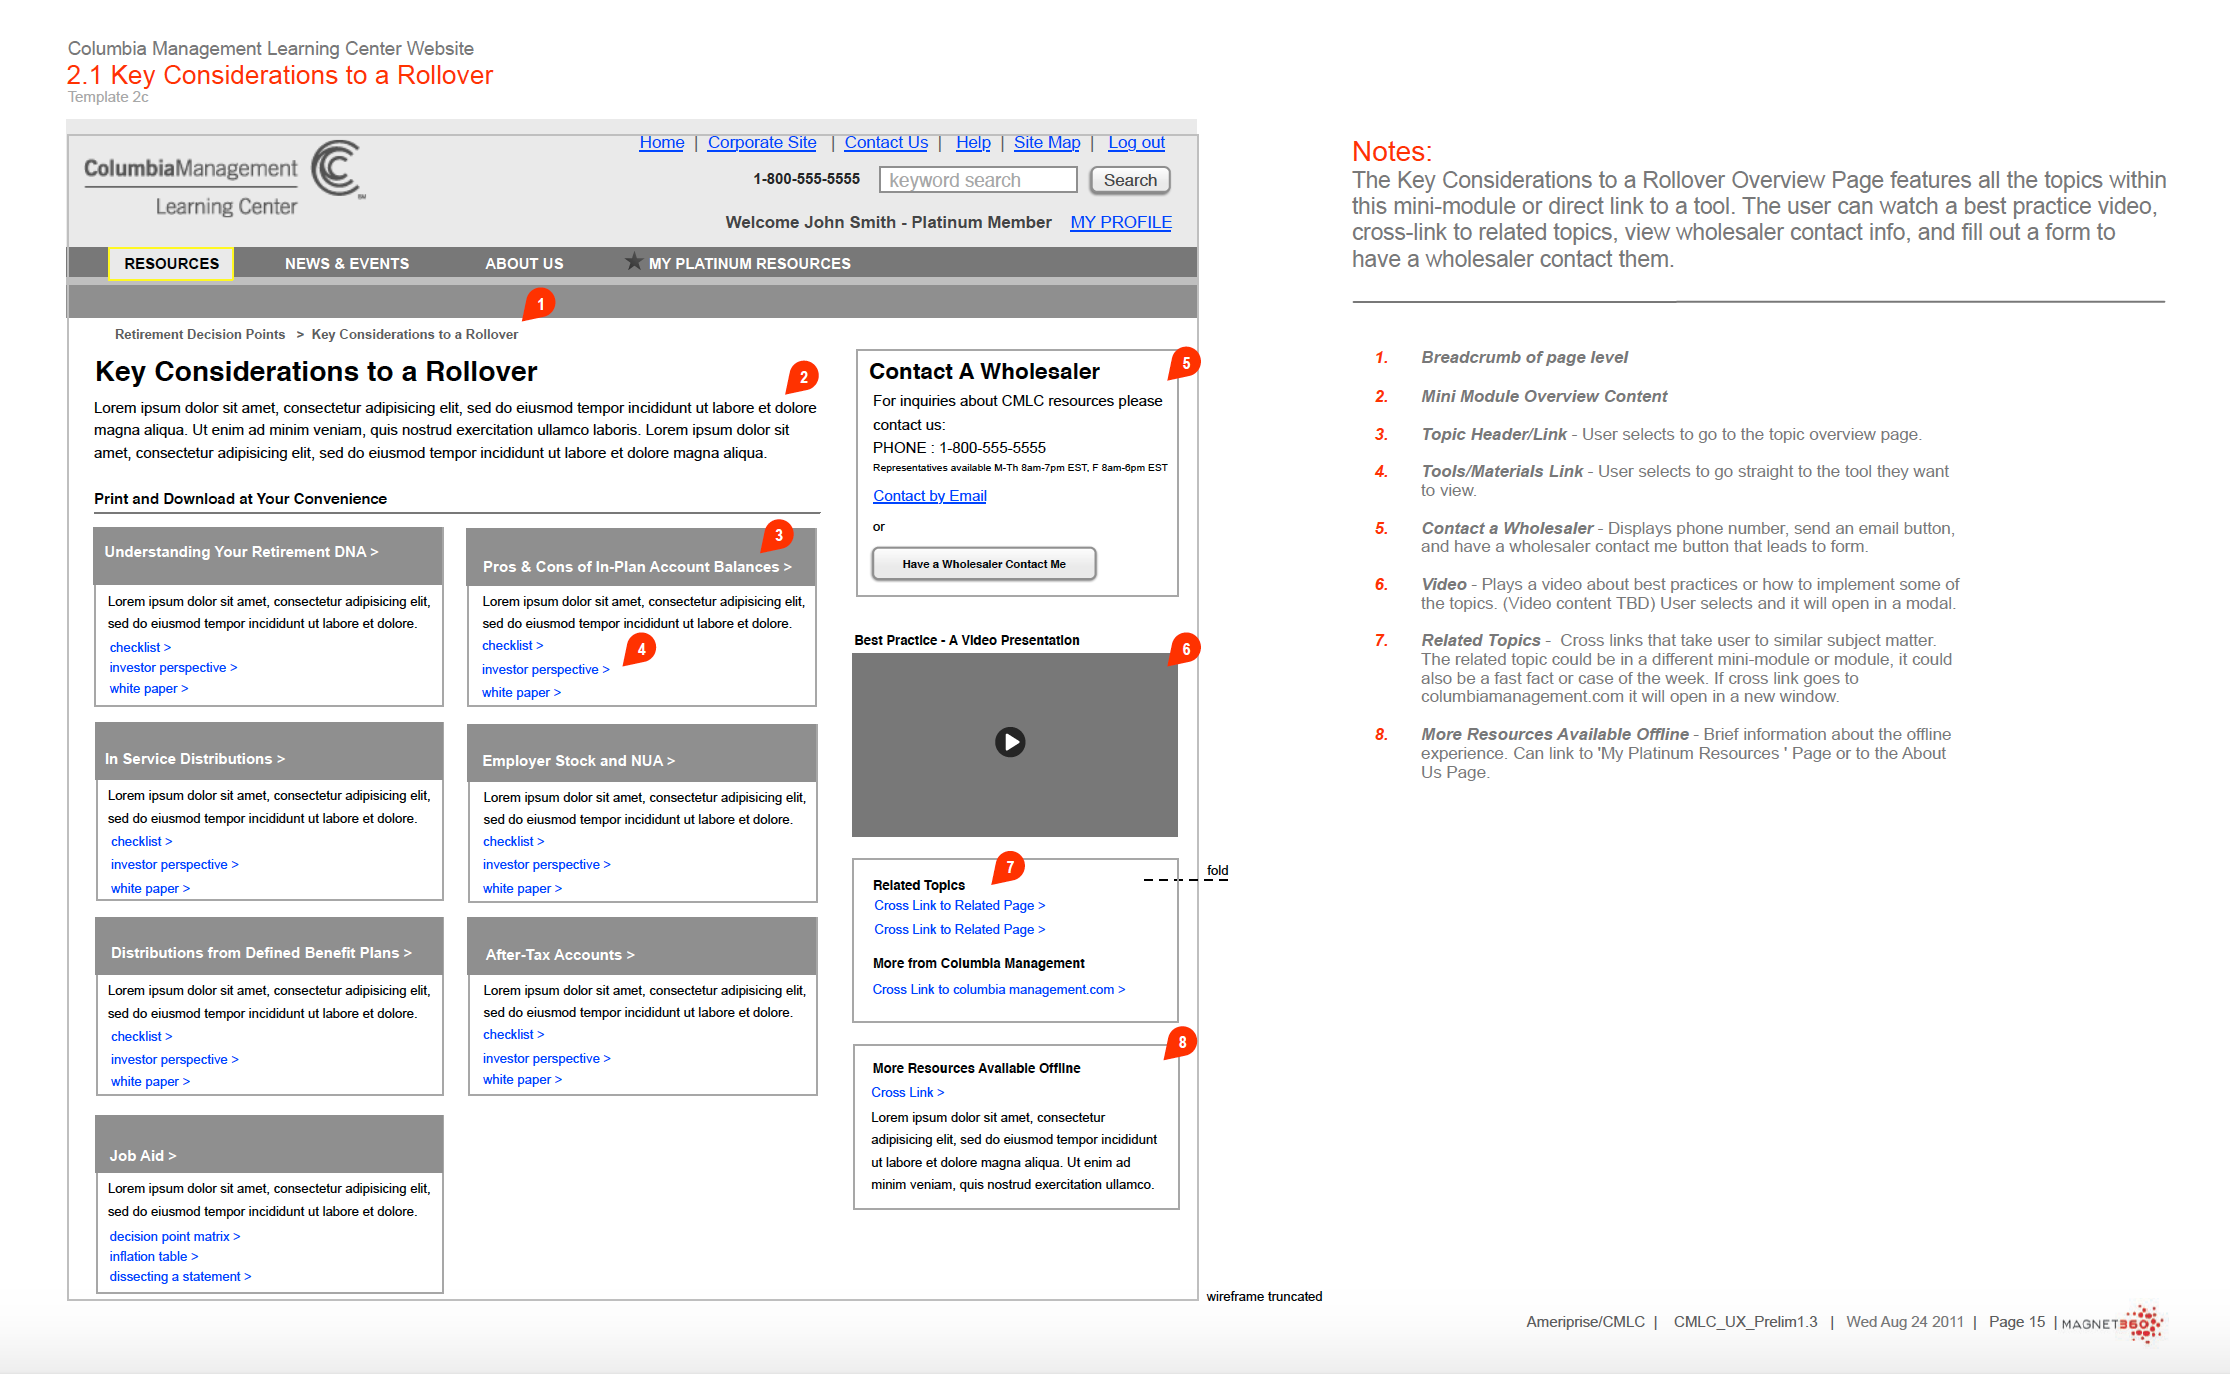Click Key Considerations to a Rollover breadcrumb
This screenshot has width=2230, height=1374.
tap(415, 334)
